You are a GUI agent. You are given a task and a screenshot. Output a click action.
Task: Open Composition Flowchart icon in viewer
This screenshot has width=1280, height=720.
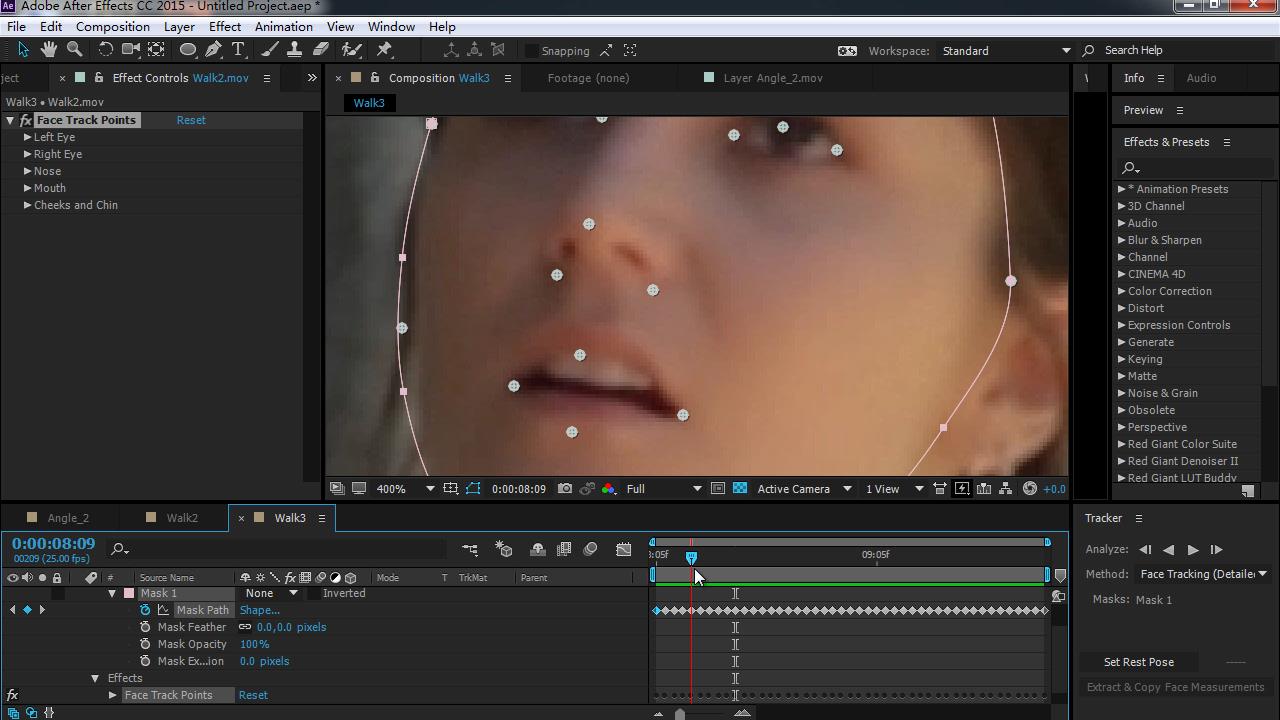1006,489
